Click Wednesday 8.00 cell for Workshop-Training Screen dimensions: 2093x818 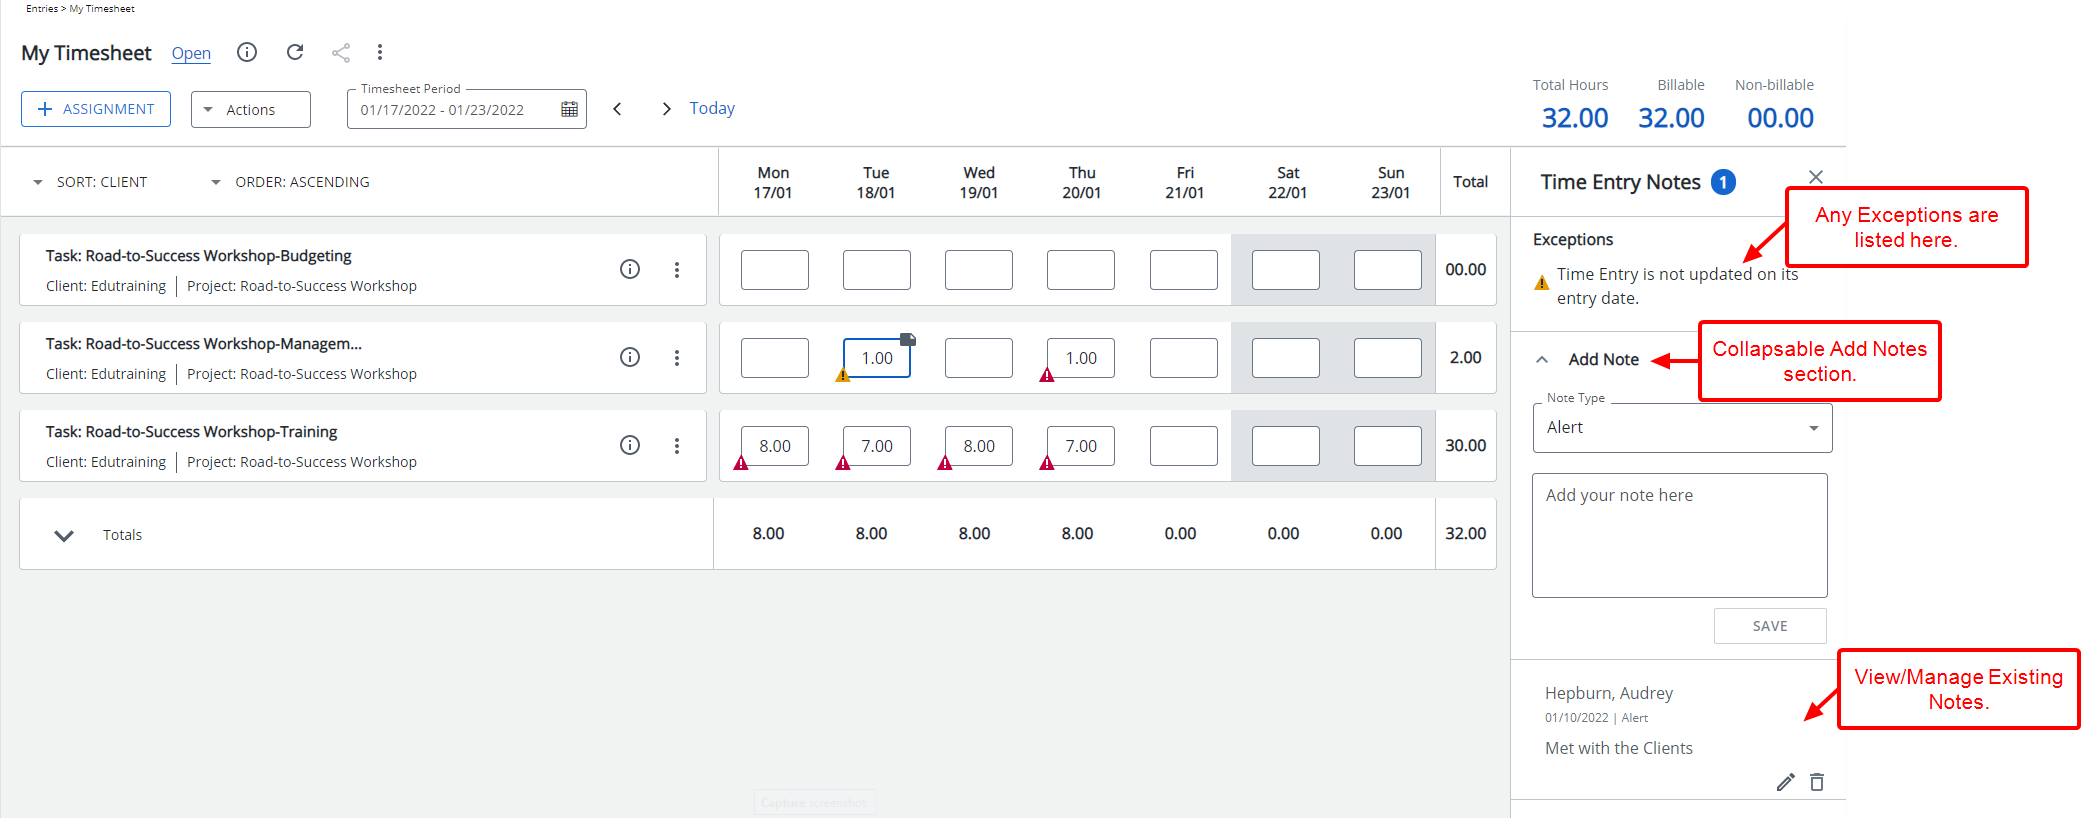(x=979, y=446)
